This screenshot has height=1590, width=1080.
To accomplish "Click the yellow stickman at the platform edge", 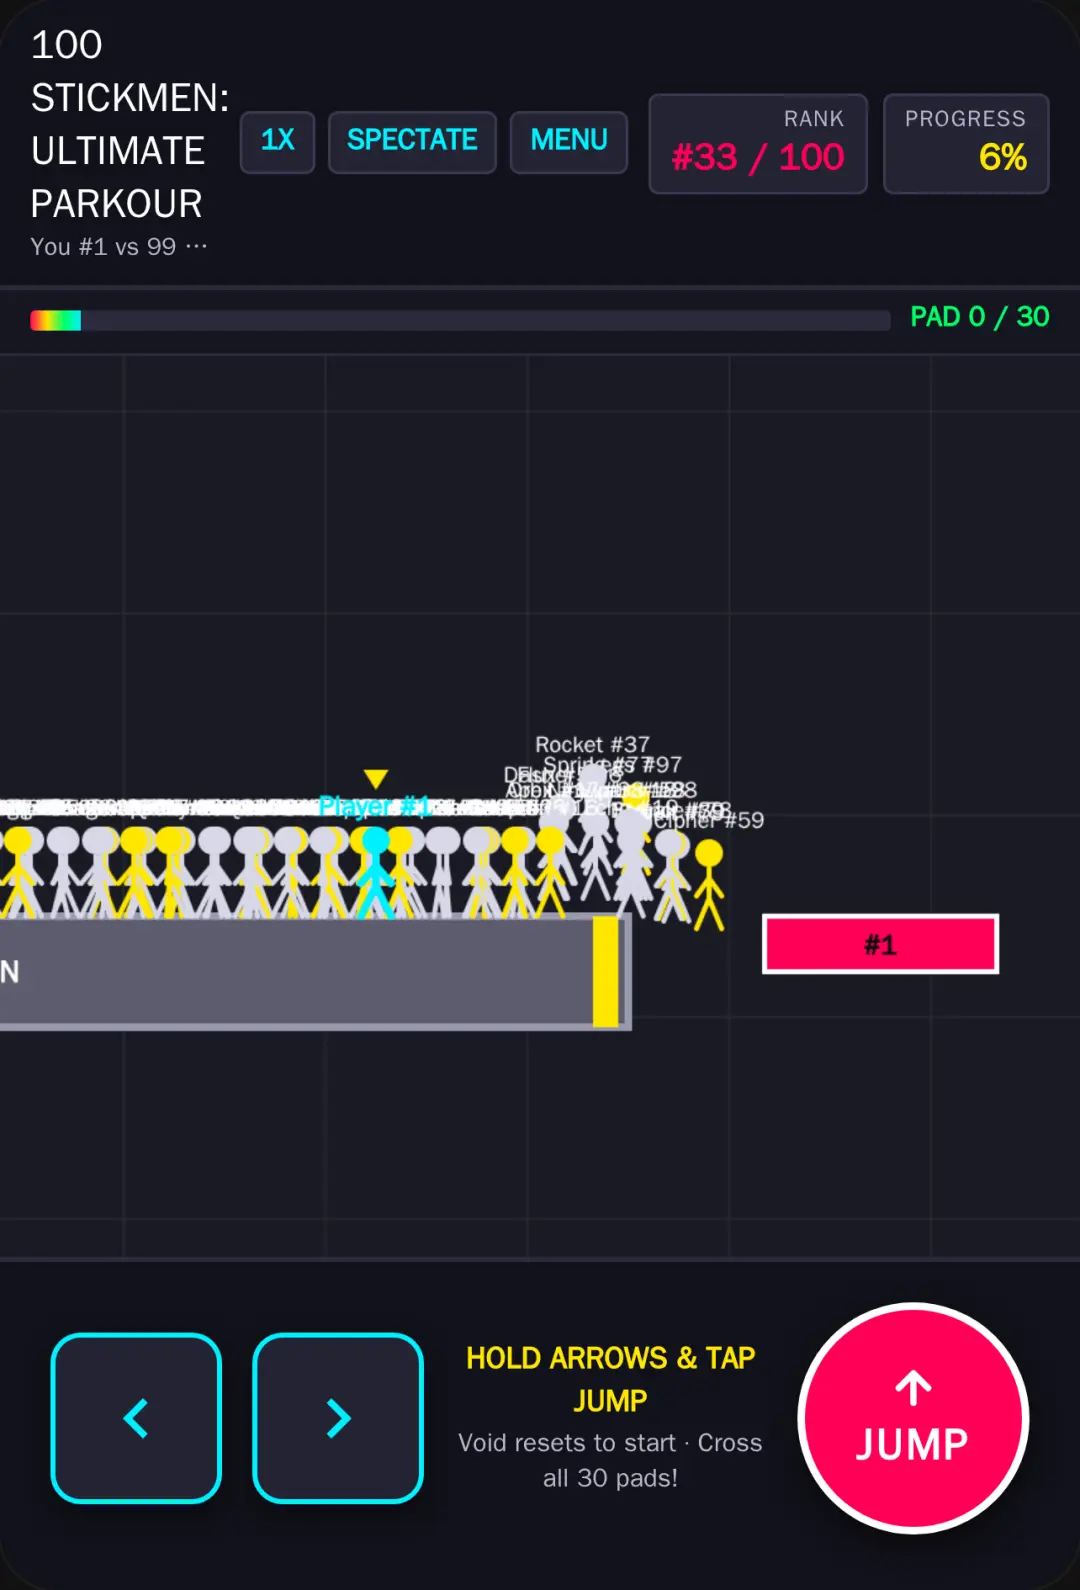I will pyautogui.click(x=709, y=885).
